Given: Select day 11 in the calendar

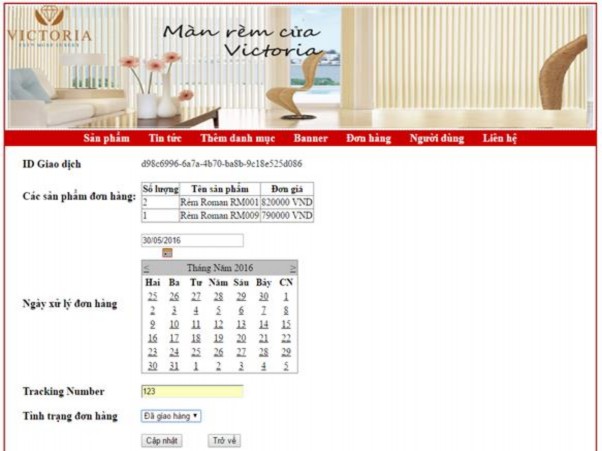Looking at the screenshot, I should (196, 324).
